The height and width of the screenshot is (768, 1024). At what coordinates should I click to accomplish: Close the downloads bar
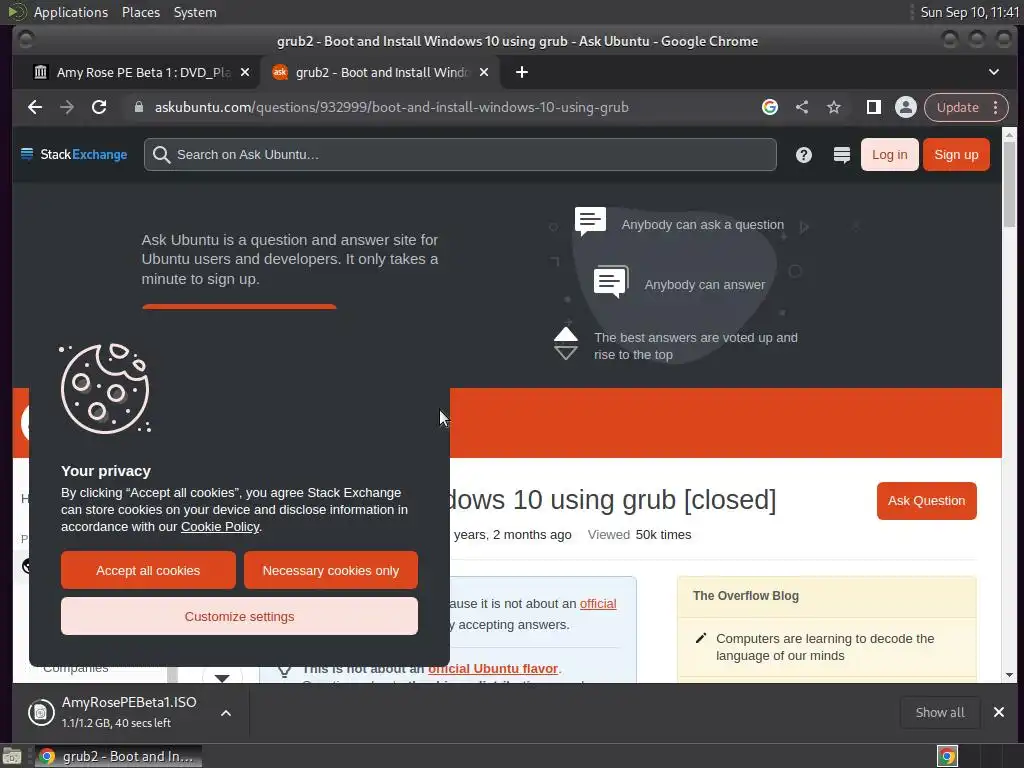(x=999, y=712)
